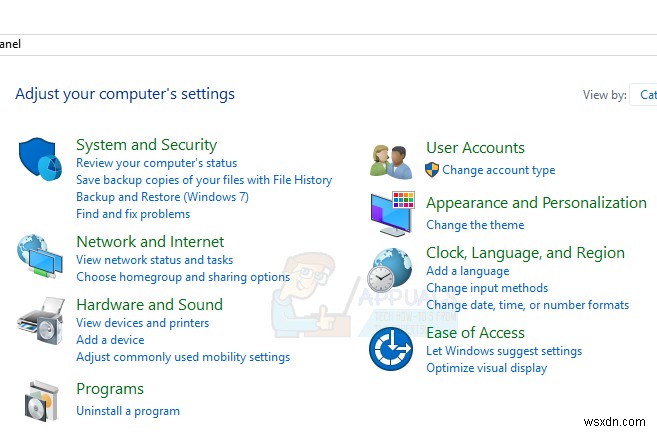Click the Hardware and Sound printer icon

click(40, 321)
